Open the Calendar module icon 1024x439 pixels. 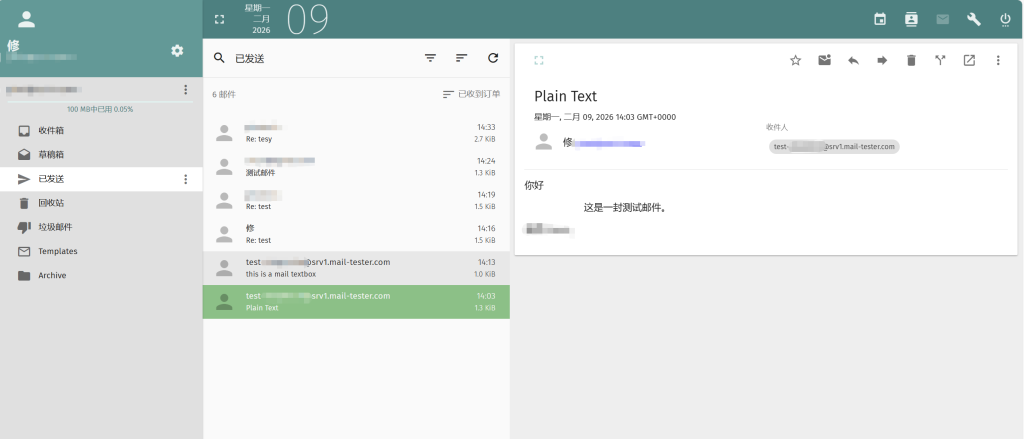tap(880, 19)
